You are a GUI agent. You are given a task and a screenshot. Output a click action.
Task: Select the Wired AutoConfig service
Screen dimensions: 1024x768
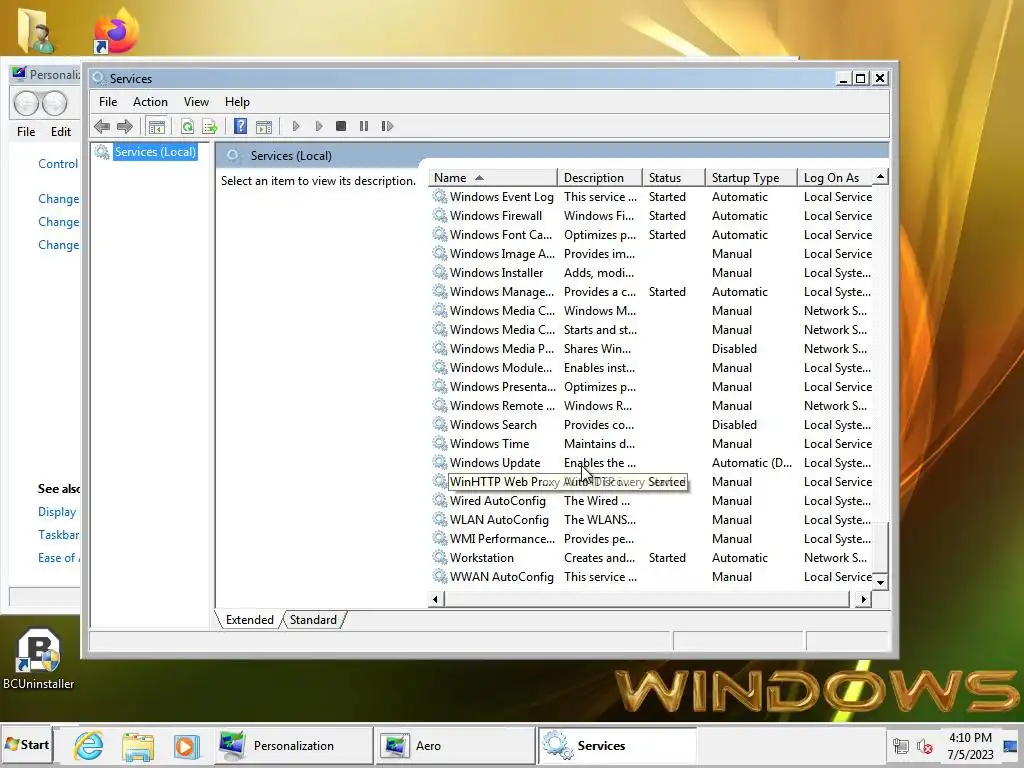[x=651, y=500]
